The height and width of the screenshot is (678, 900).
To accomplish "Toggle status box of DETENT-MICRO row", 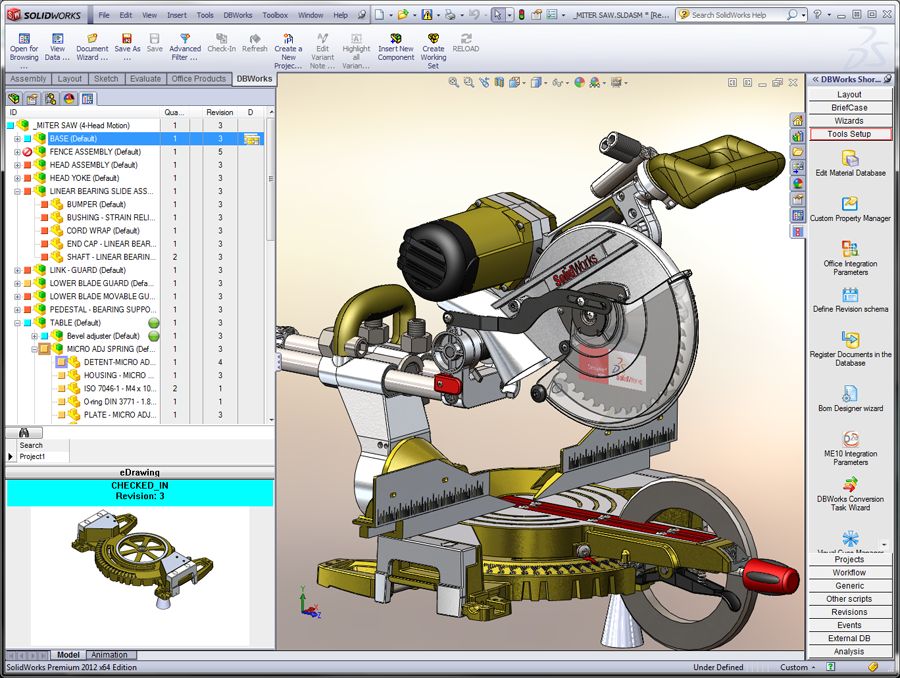I will pyautogui.click(x=61, y=362).
